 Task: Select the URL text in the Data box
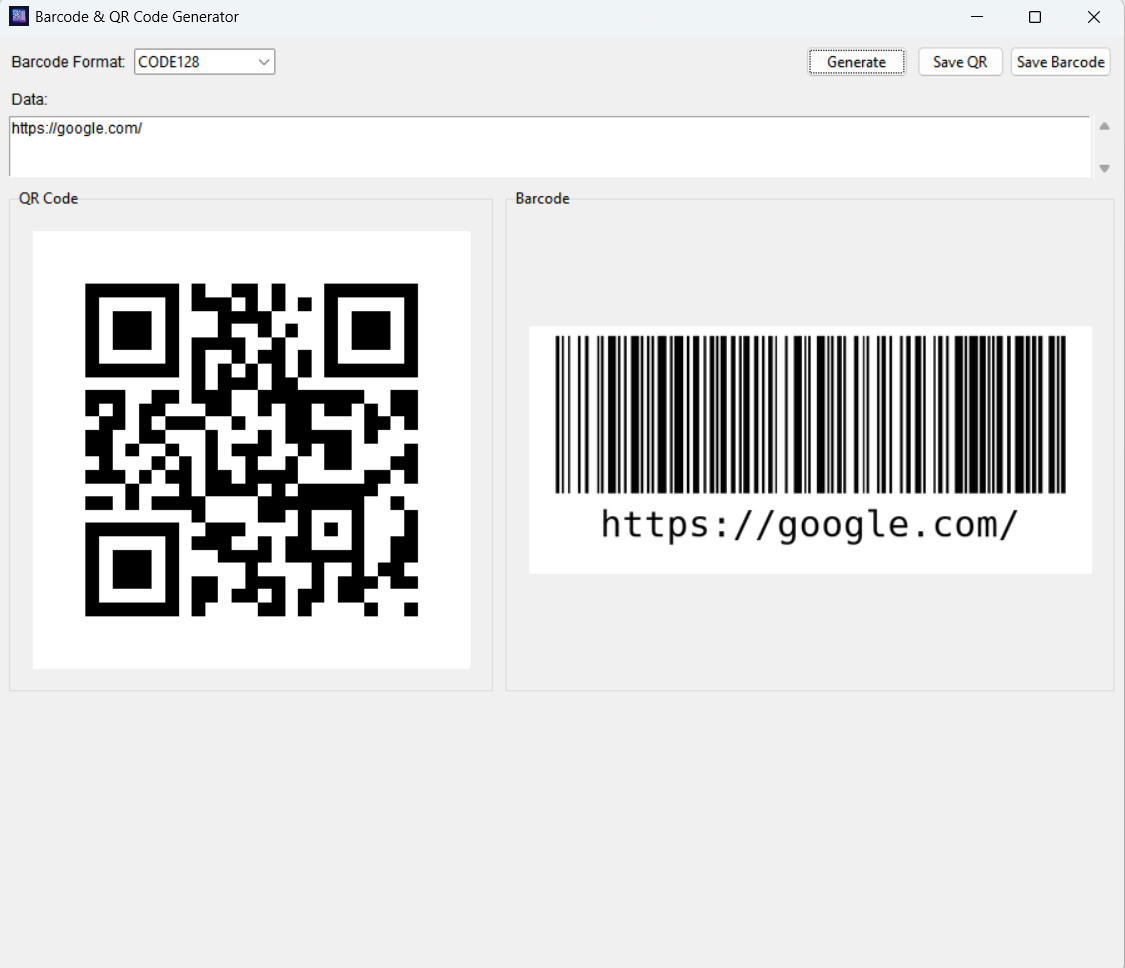pos(75,128)
